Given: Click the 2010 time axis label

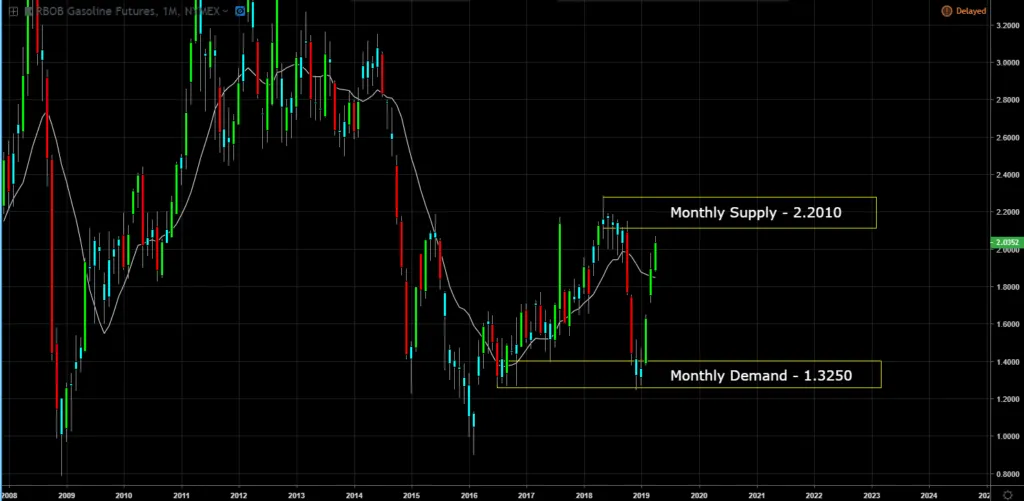Looking at the screenshot, I should coord(123,494).
